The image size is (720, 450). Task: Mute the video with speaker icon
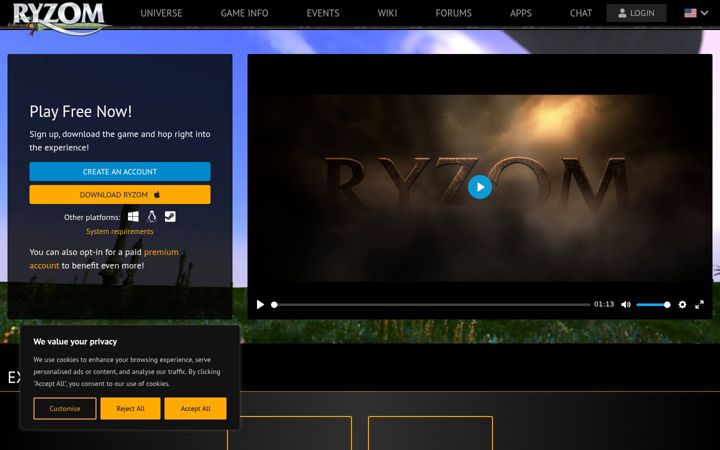click(x=626, y=304)
